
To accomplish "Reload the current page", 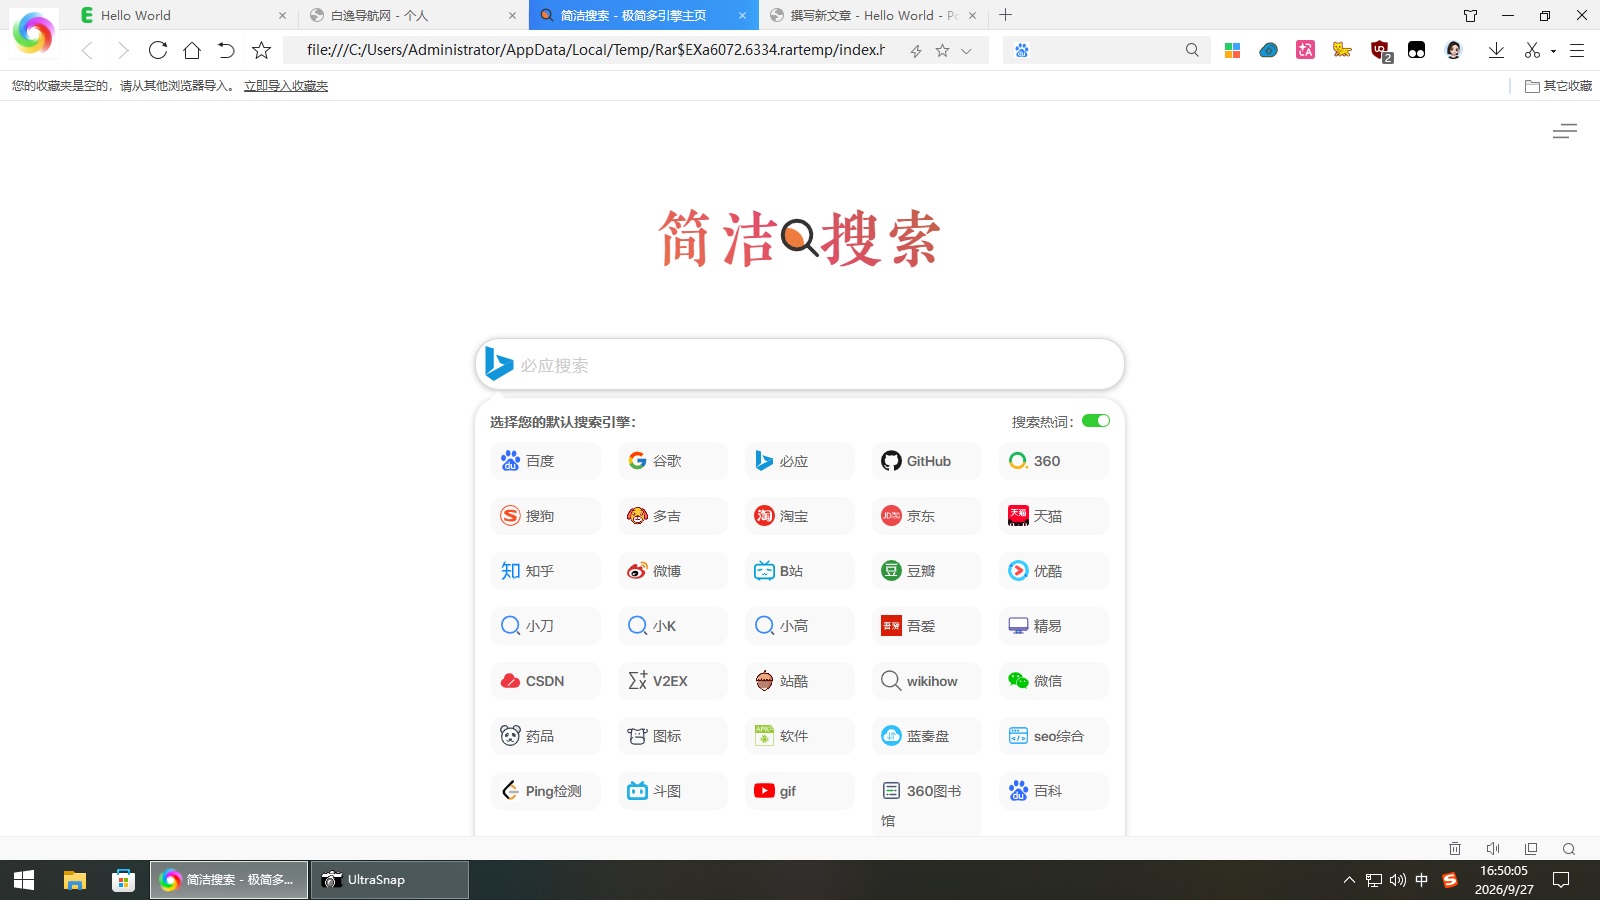I will (158, 50).
